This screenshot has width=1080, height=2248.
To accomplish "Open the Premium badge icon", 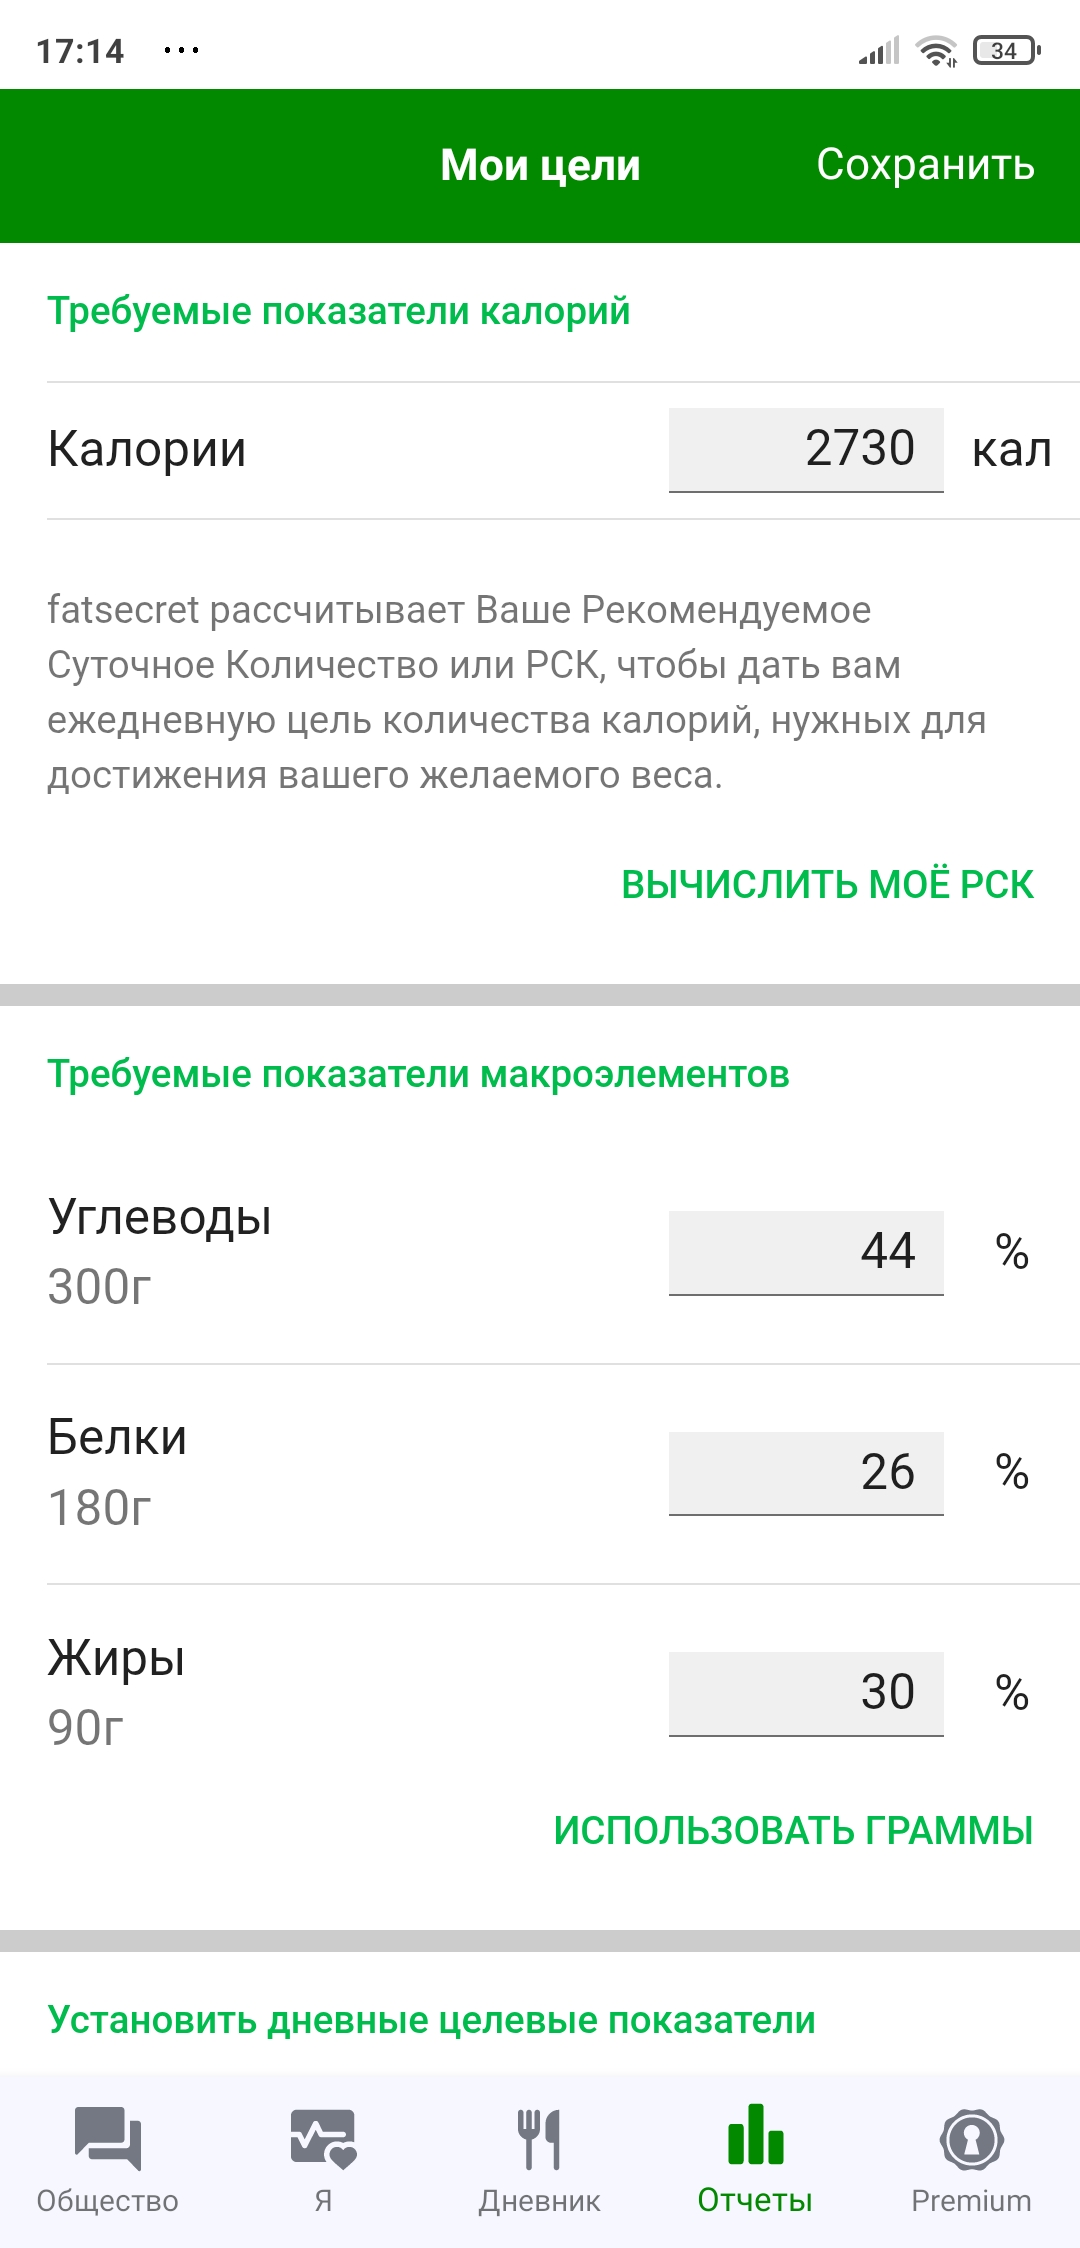I will point(971,2138).
